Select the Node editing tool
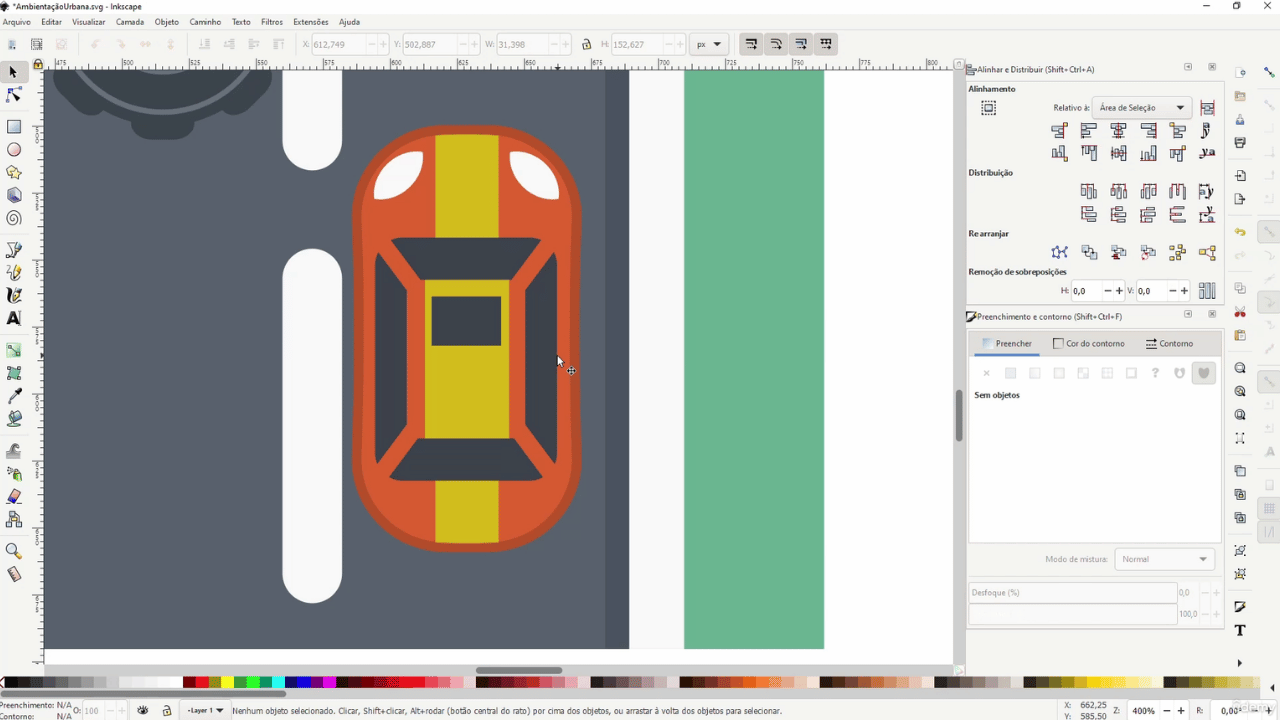 (x=14, y=95)
